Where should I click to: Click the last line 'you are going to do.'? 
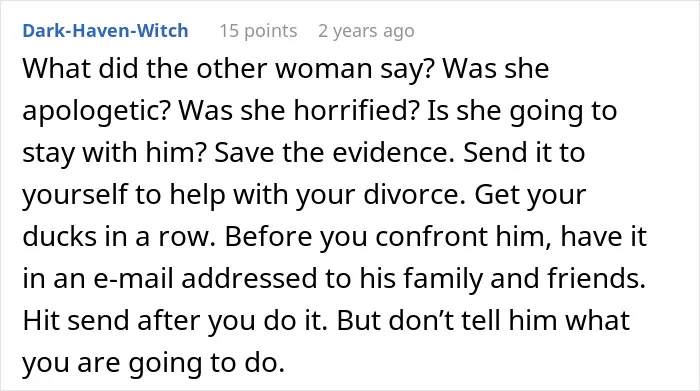[x=154, y=364]
